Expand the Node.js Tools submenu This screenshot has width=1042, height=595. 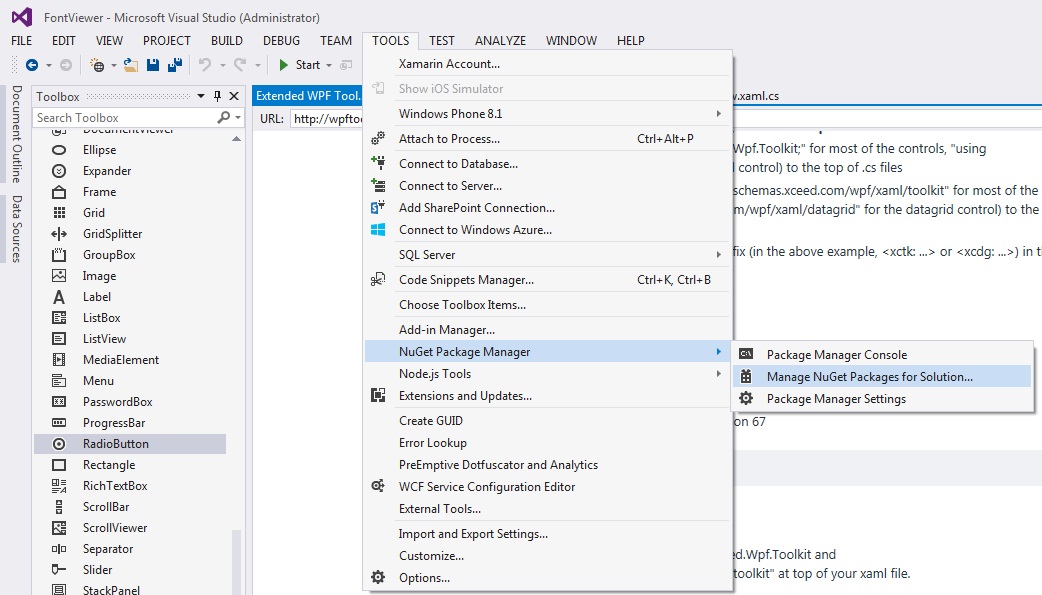(x=718, y=374)
